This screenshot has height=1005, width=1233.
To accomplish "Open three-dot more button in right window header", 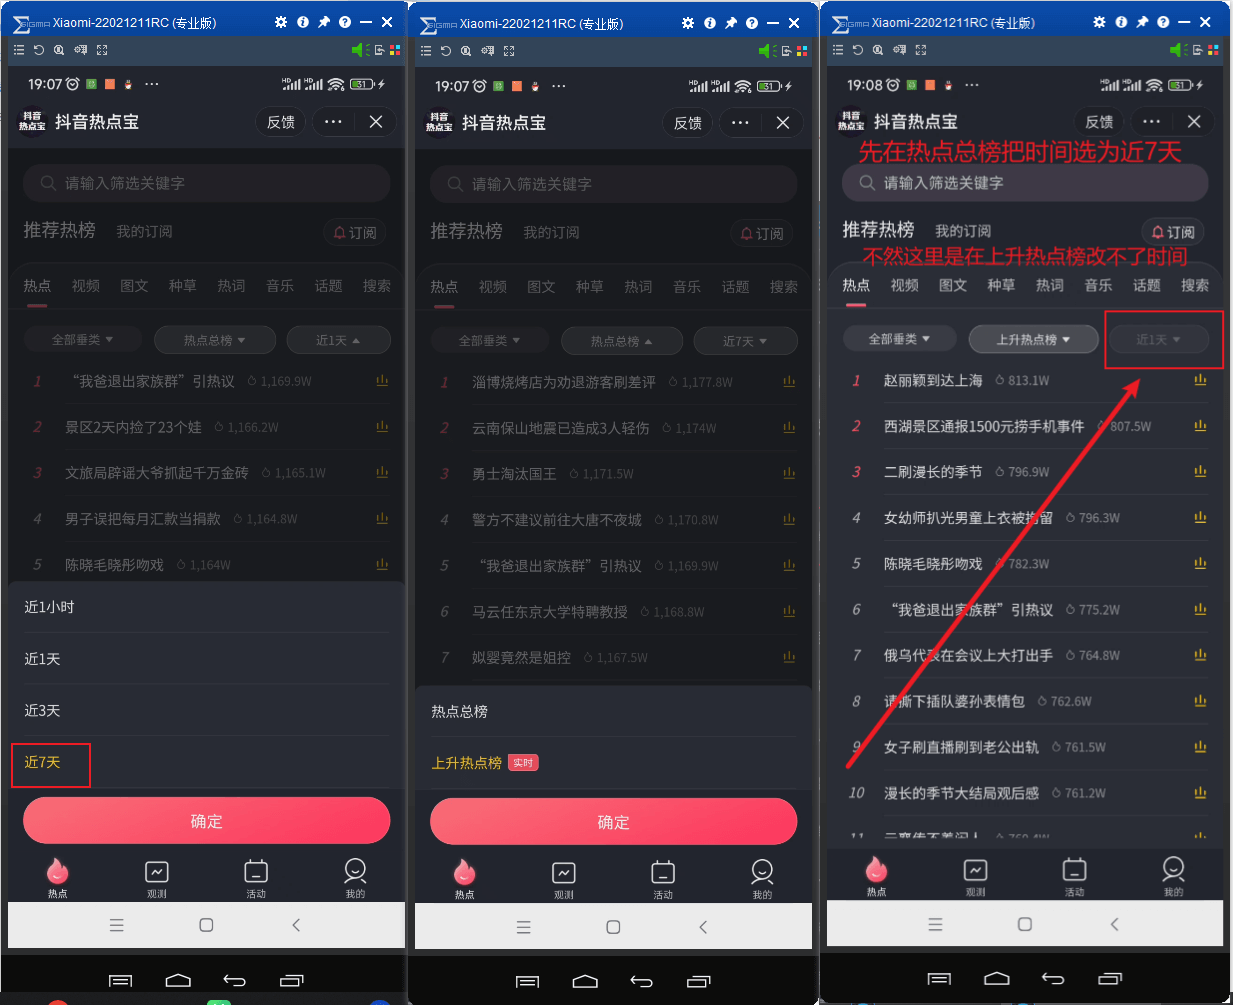I will point(1151,121).
